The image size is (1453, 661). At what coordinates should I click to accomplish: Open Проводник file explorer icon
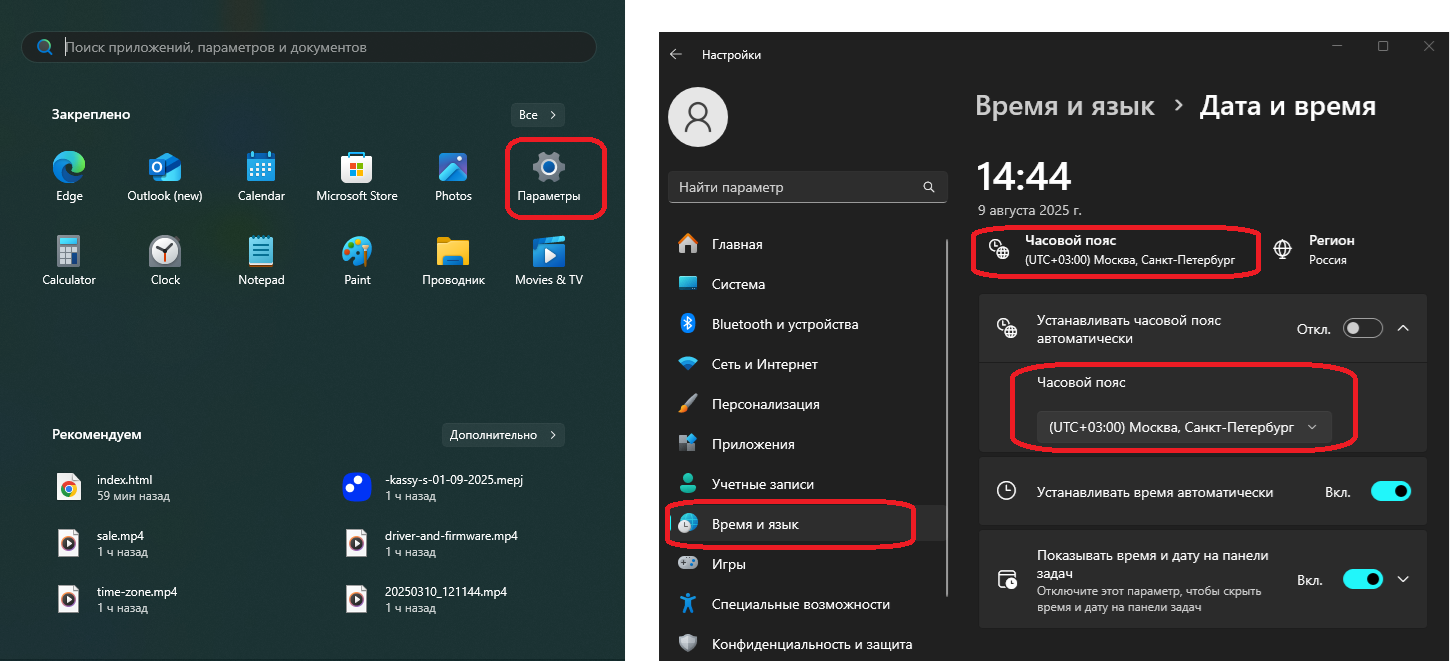pos(453,261)
